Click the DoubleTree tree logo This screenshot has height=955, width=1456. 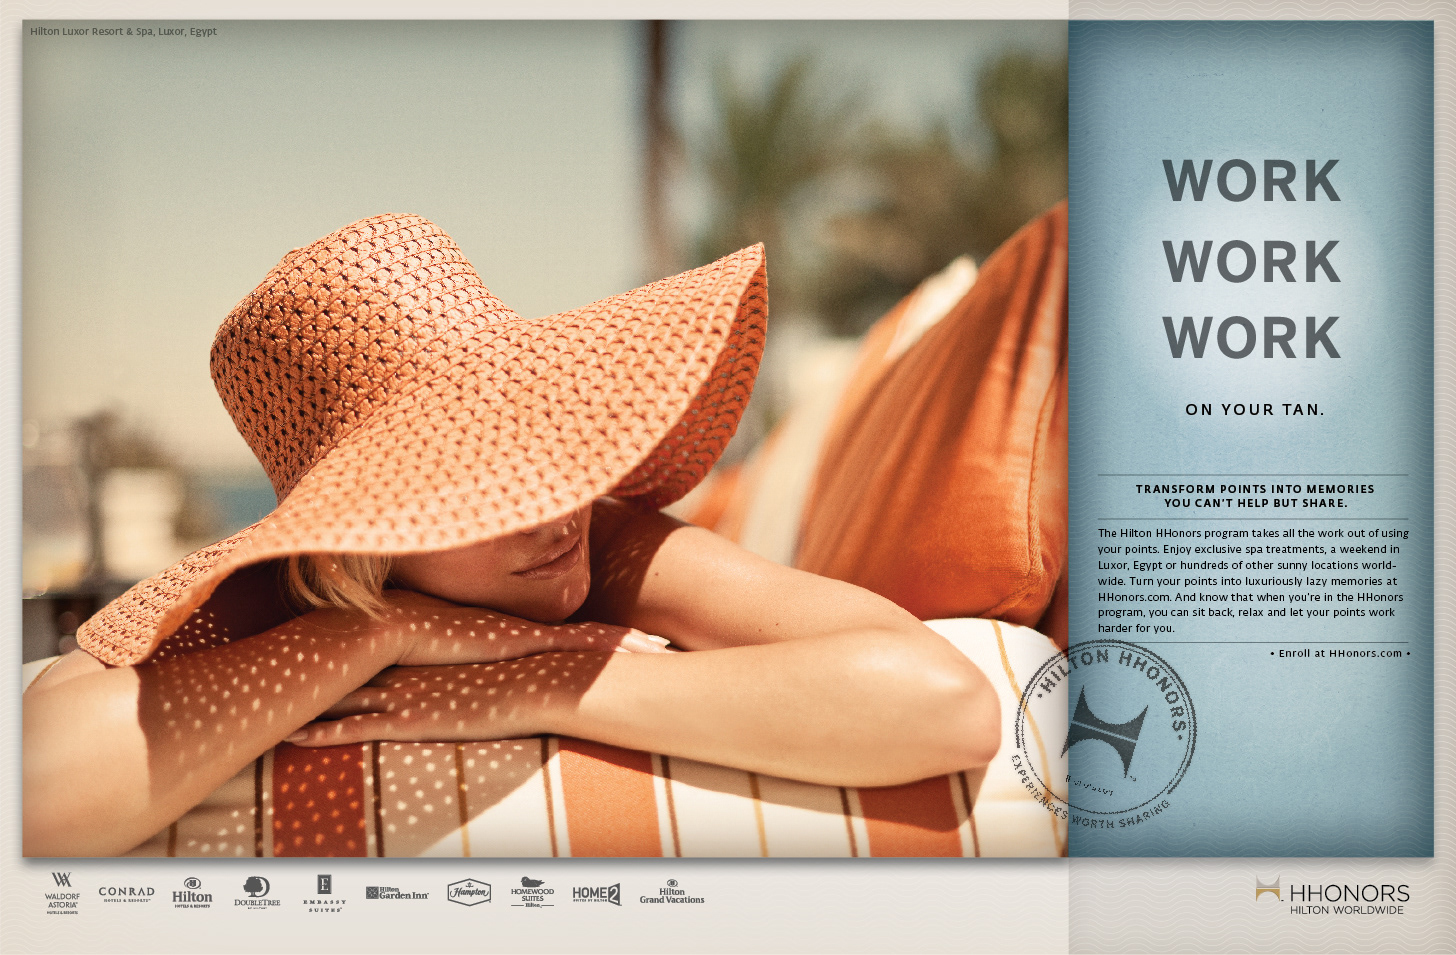257,892
